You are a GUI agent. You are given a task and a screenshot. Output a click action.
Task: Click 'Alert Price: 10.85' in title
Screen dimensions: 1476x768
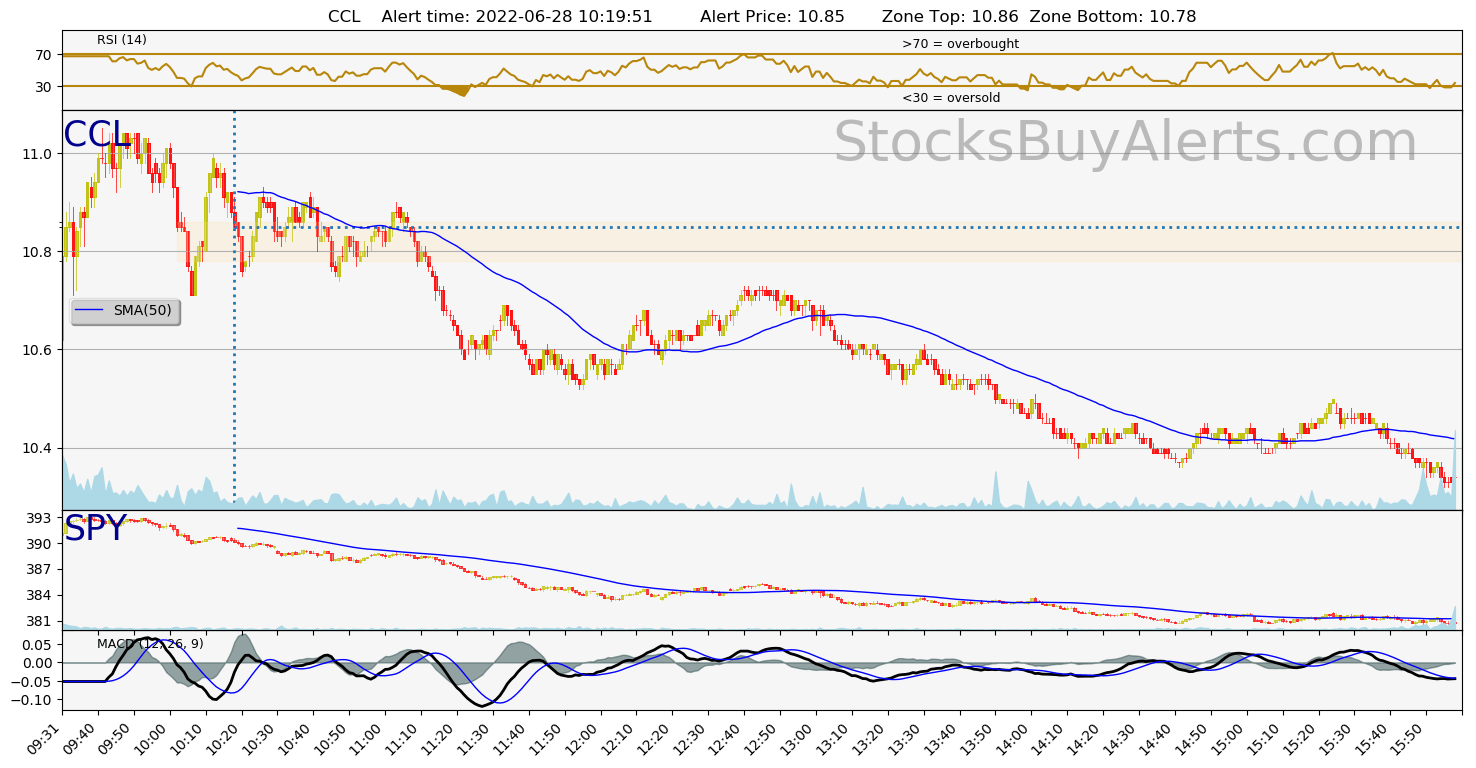coord(772,16)
